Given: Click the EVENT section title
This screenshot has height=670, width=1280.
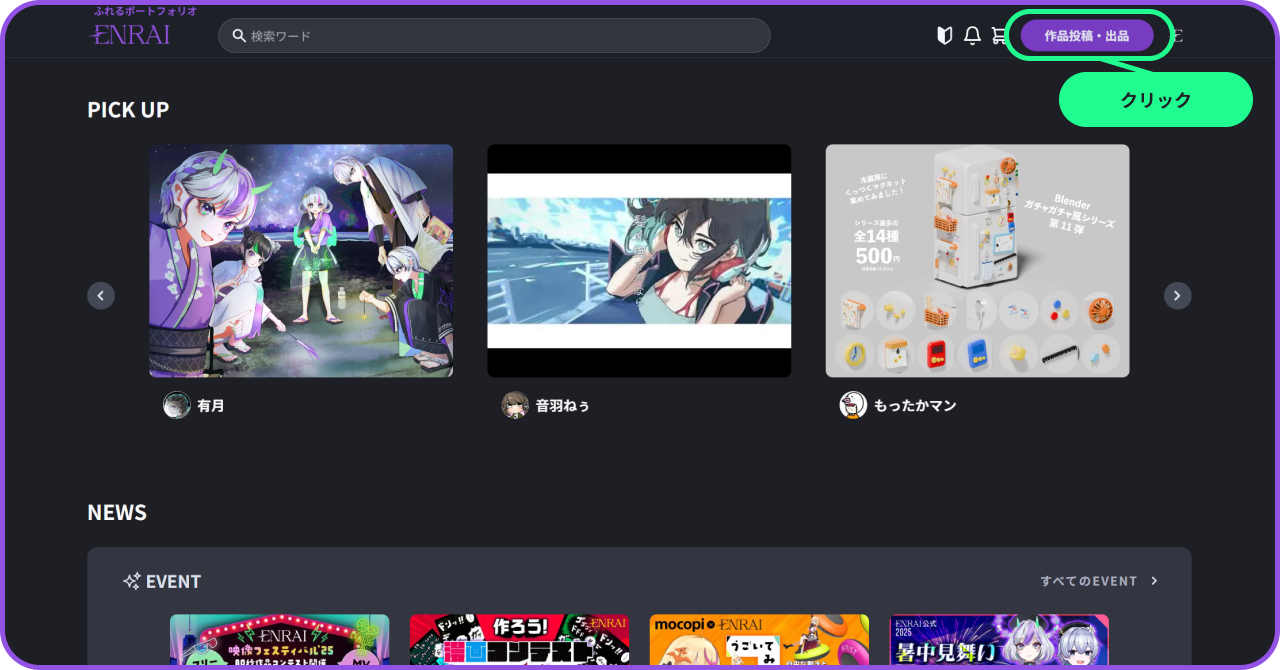Looking at the screenshot, I should 174,582.
